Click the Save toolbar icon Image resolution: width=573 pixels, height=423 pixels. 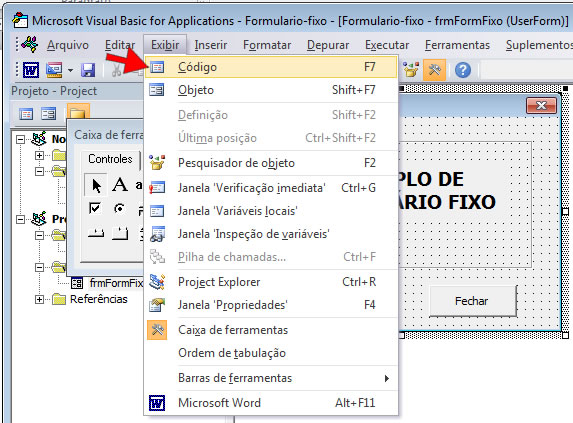coord(88,69)
